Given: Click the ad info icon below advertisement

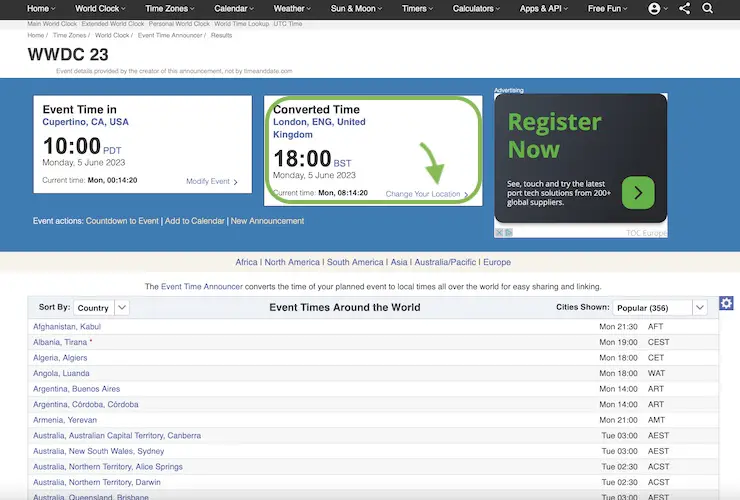Looking at the screenshot, I should click(x=500, y=232).
